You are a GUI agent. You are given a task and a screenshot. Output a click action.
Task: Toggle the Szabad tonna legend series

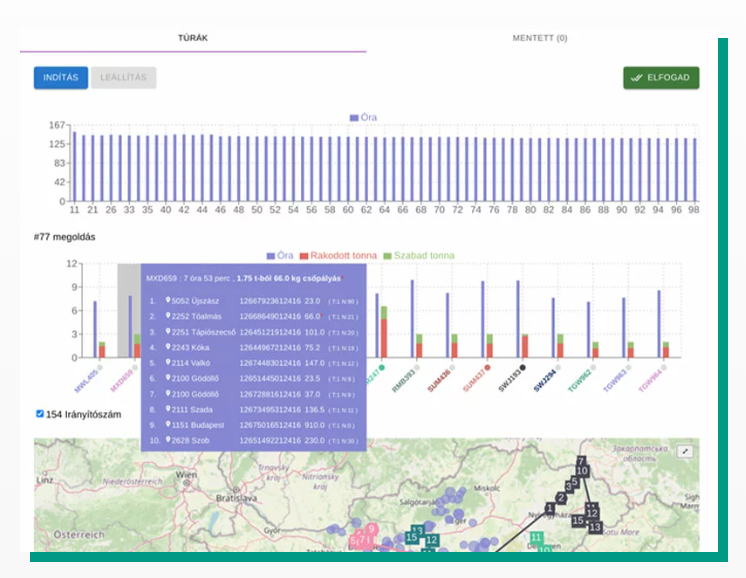[419, 255]
